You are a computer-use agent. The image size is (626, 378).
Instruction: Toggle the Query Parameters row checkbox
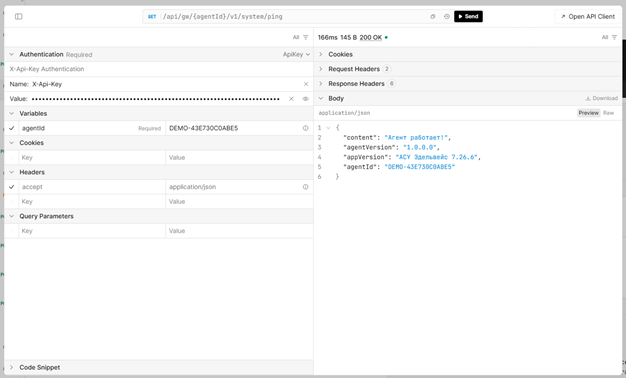click(x=12, y=231)
